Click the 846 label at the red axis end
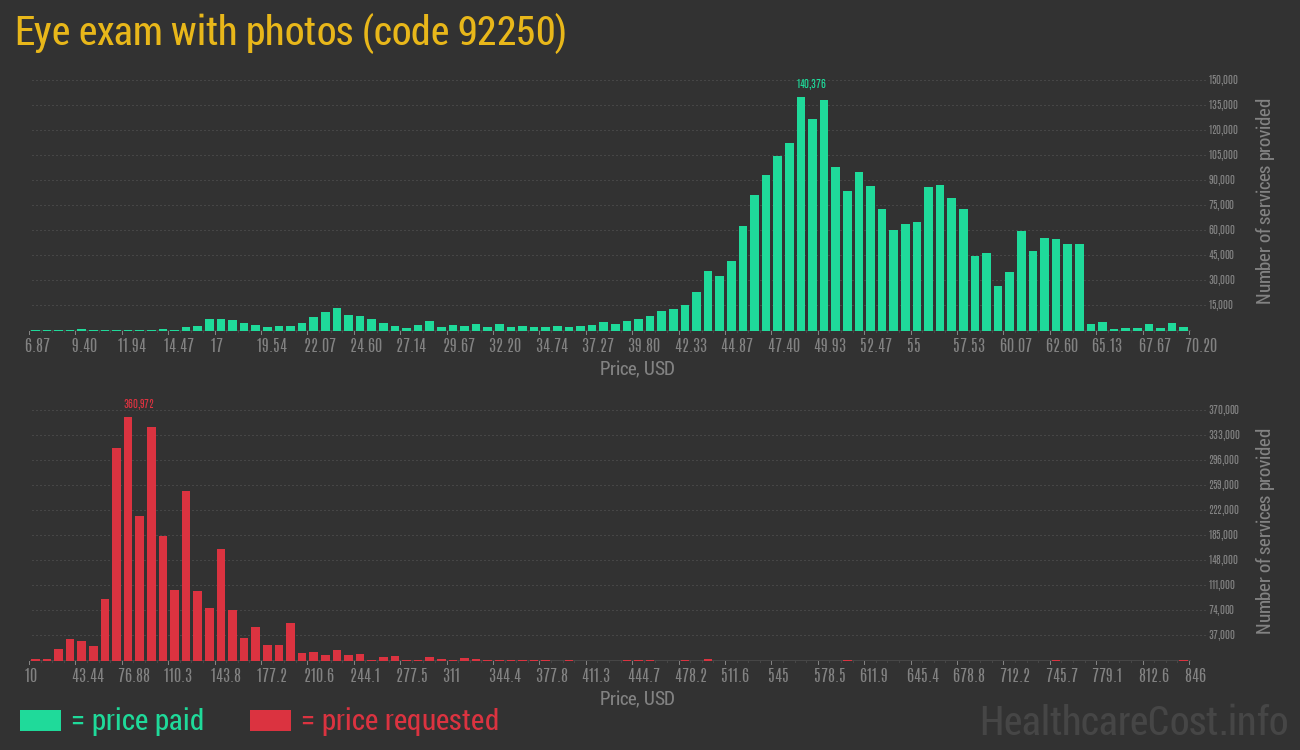This screenshot has width=1300, height=750. [1194, 676]
